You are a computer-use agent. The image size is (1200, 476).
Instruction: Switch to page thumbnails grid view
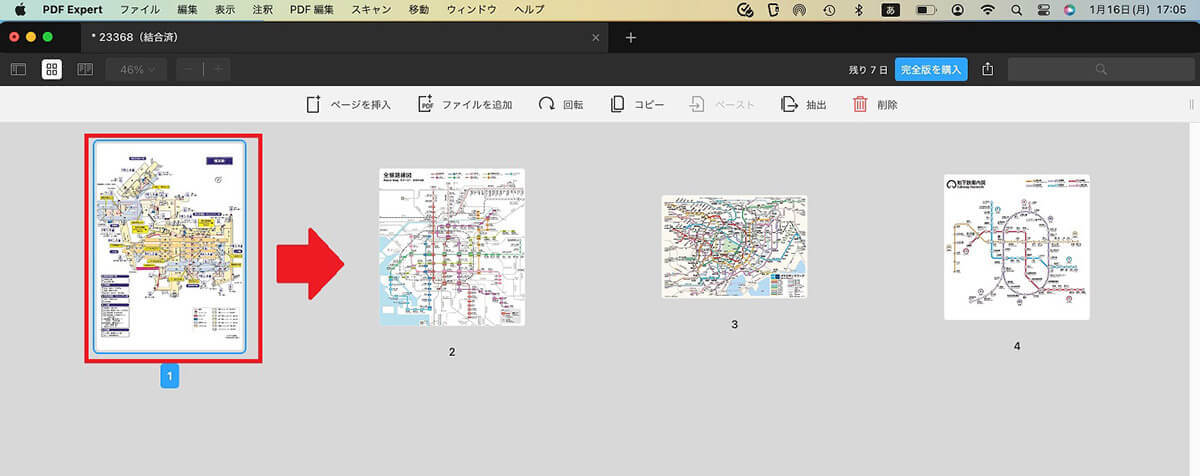pyautogui.click(x=52, y=69)
